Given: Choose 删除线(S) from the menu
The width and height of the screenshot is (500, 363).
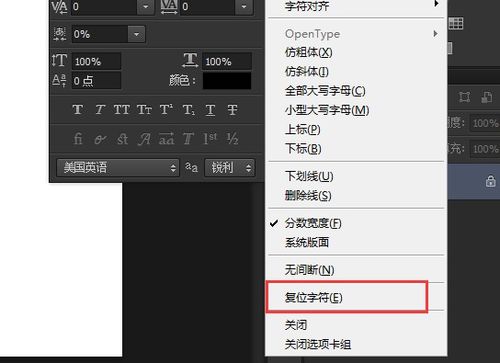Looking at the screenshot, I should [356, 195].
